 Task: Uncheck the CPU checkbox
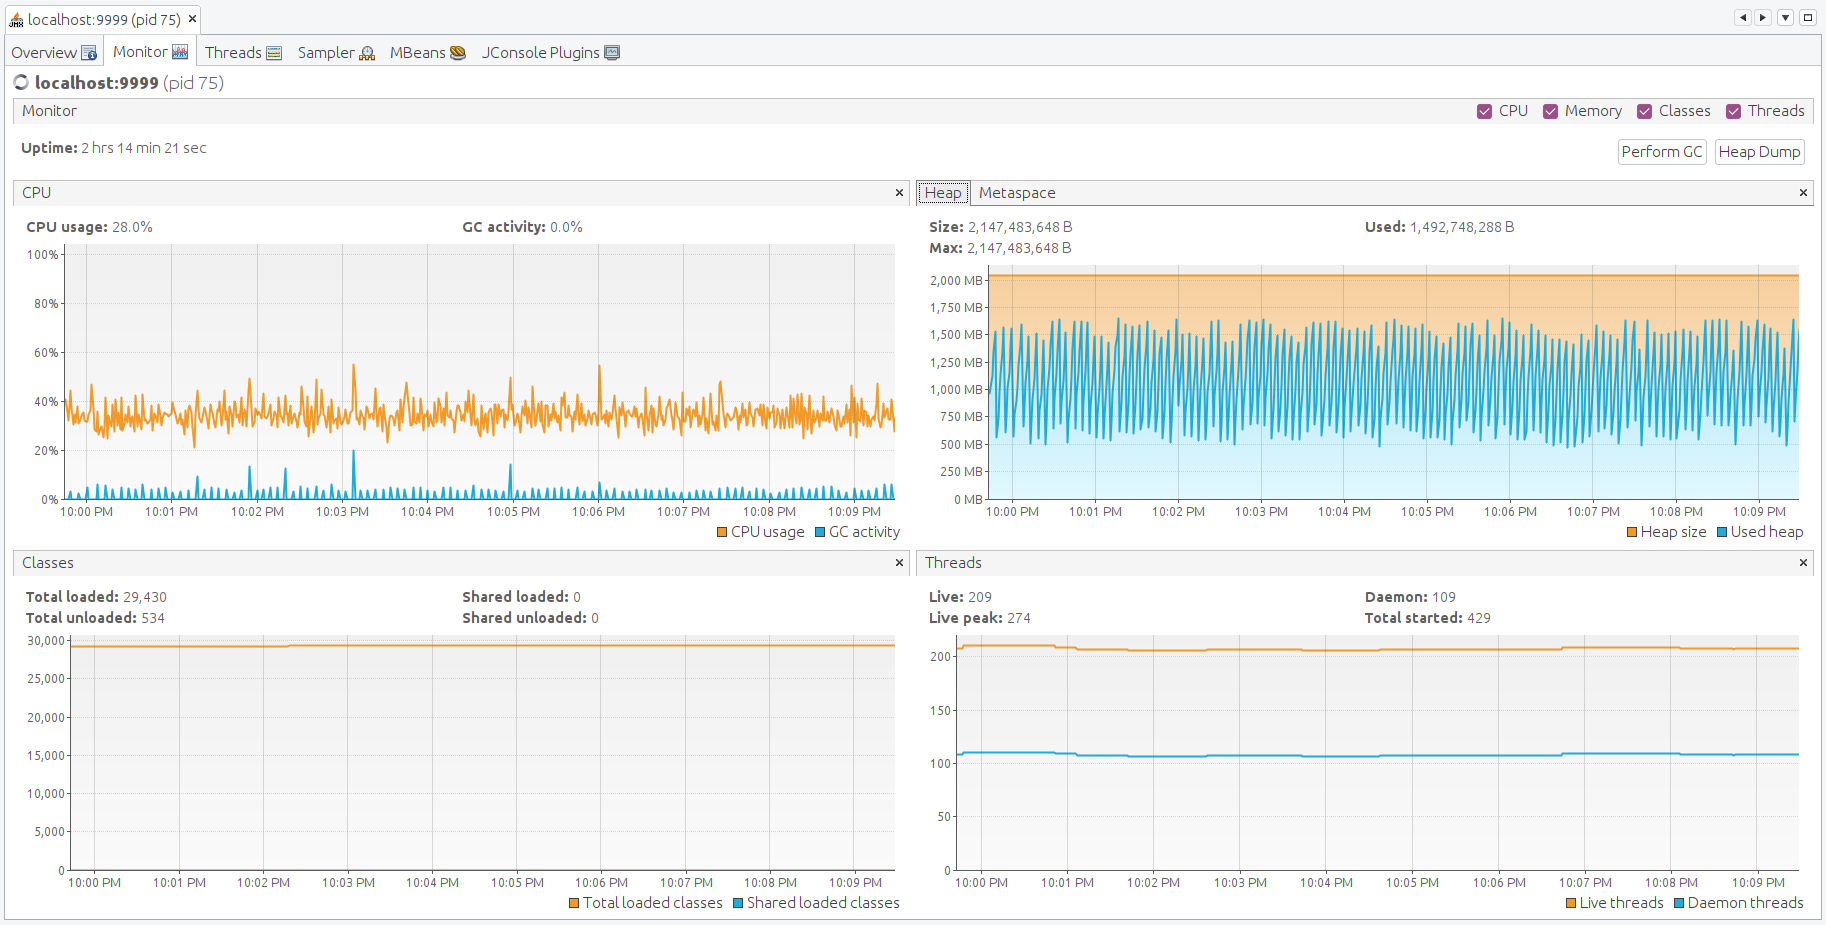pos(1484,111)
